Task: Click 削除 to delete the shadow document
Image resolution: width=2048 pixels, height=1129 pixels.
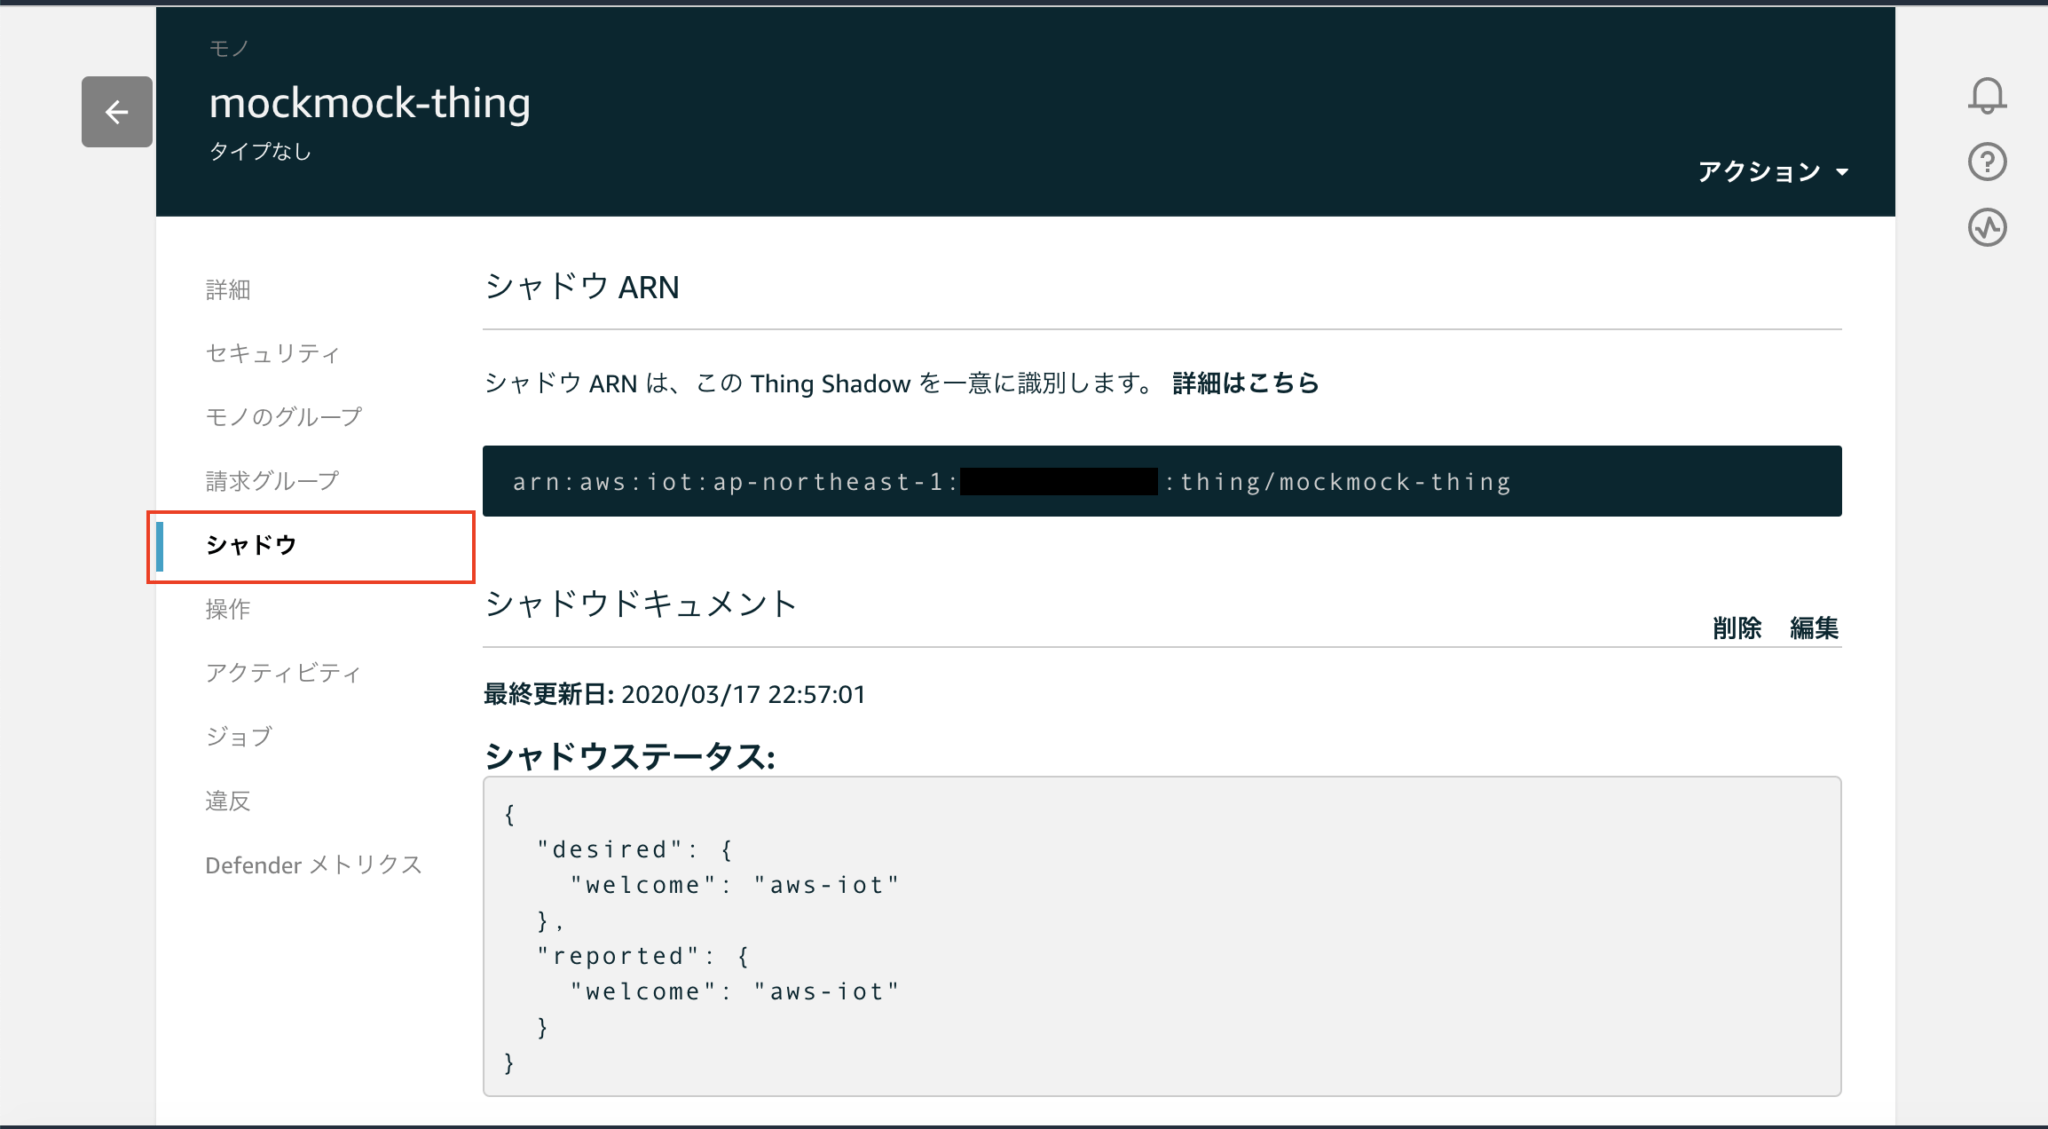Action: pos(1737,628)
